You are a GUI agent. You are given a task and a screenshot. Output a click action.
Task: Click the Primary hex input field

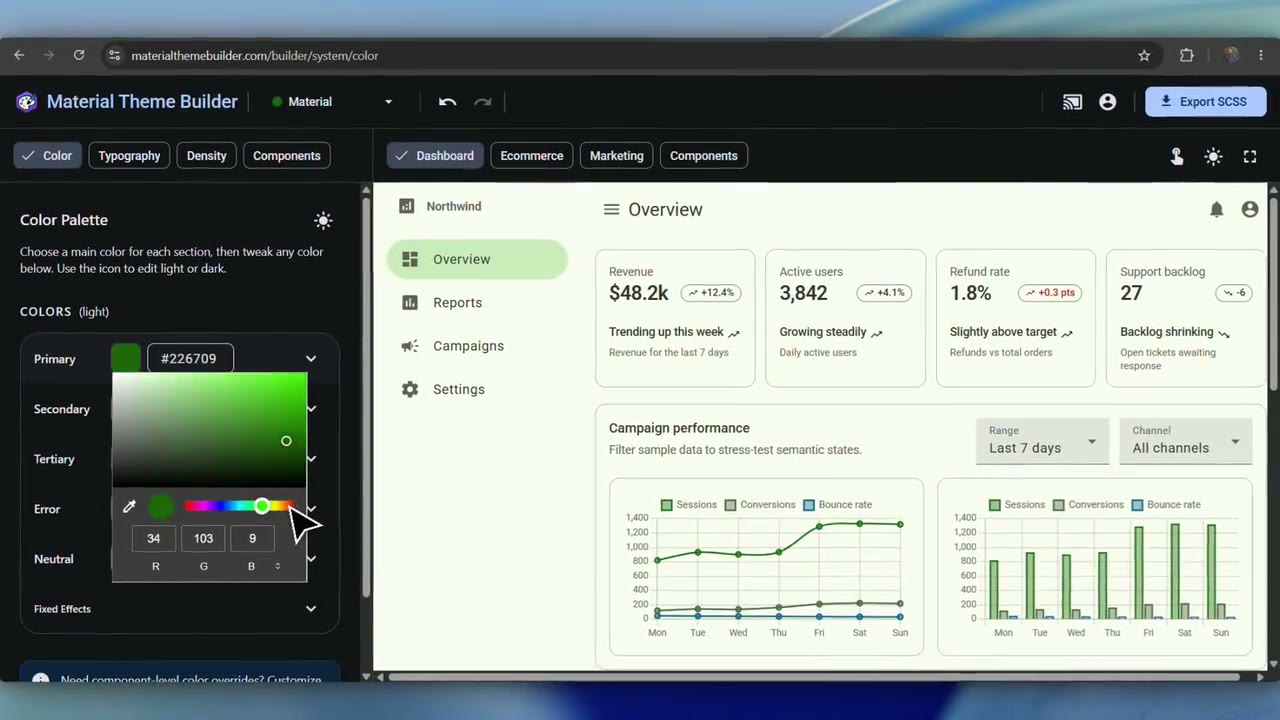point(190,359)
